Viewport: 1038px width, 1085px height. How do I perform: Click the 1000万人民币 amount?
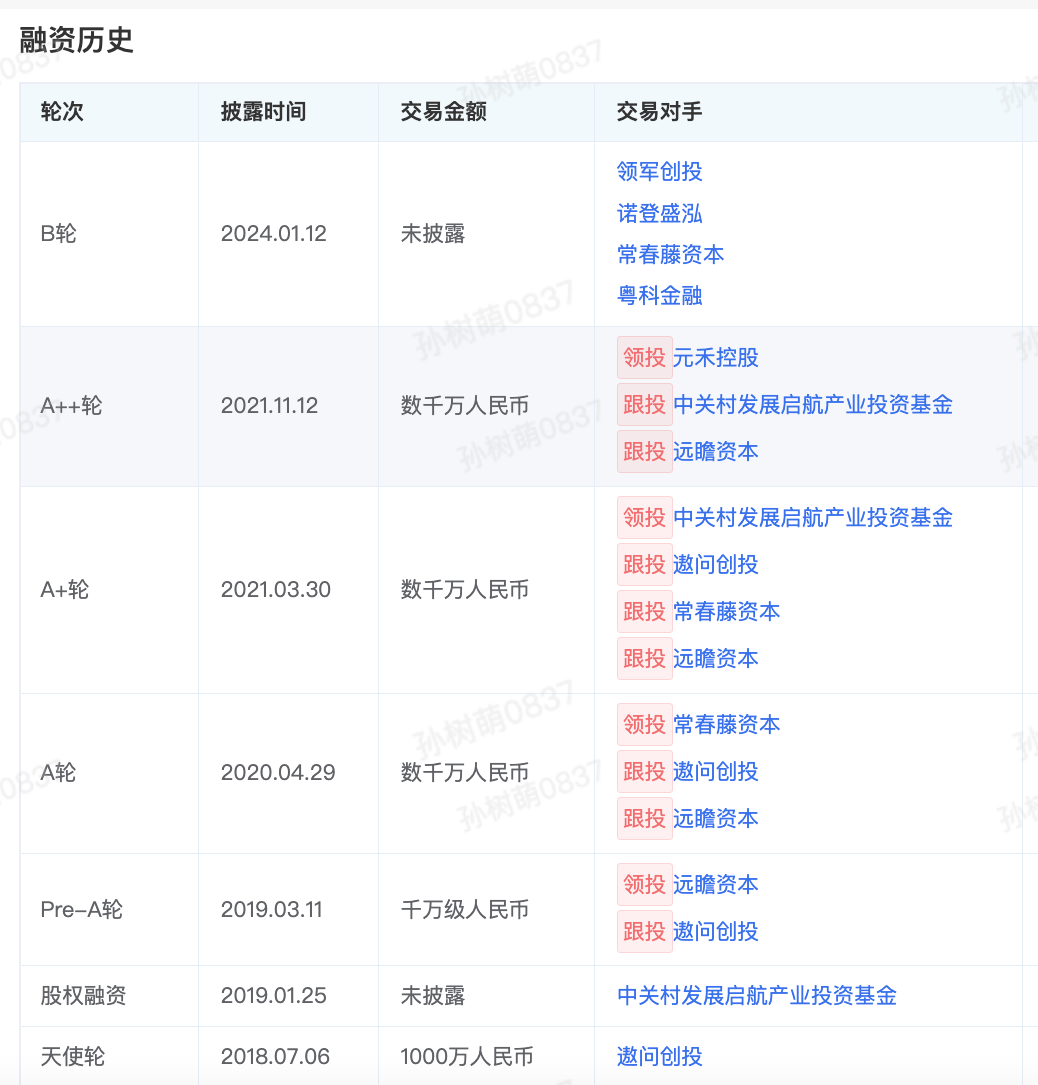[x=467, y=1057]
